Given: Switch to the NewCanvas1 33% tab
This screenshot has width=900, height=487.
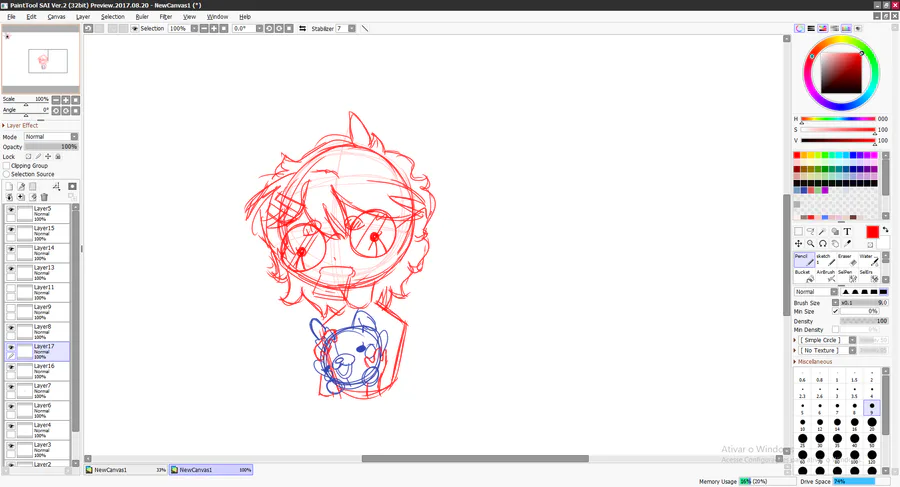Looking at the screenshot, I should pyautogui.click(x=126, y=470).
